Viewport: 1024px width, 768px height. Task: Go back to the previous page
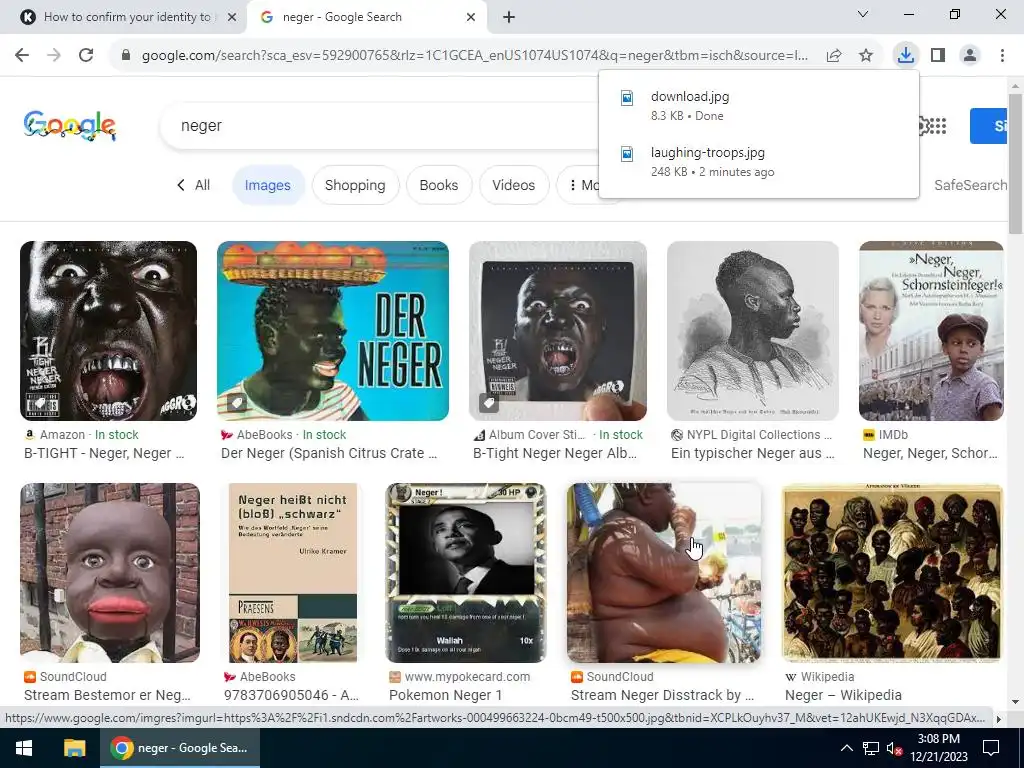click(22, 56)
